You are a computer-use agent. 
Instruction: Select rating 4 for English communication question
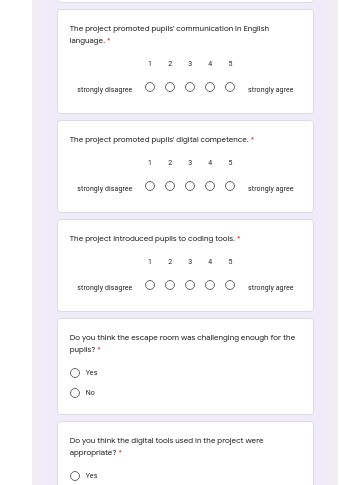[210, 87]
